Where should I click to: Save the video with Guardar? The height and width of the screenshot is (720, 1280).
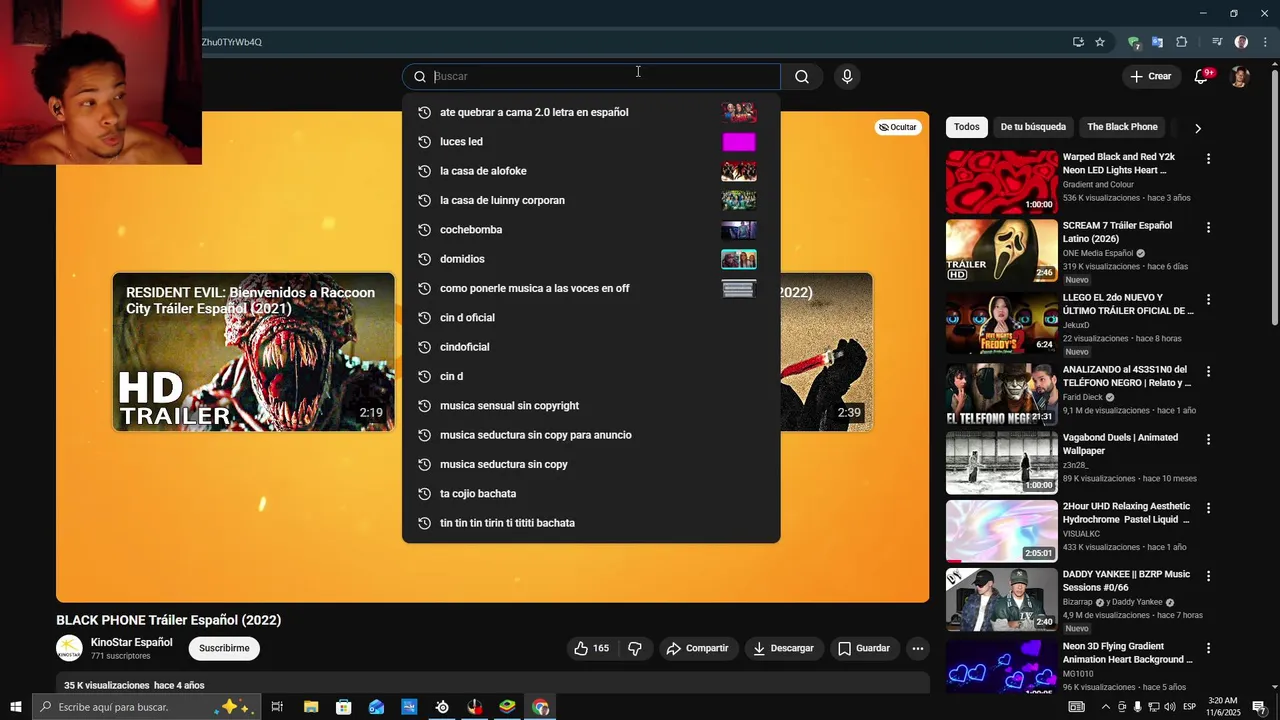coord(864,648)
